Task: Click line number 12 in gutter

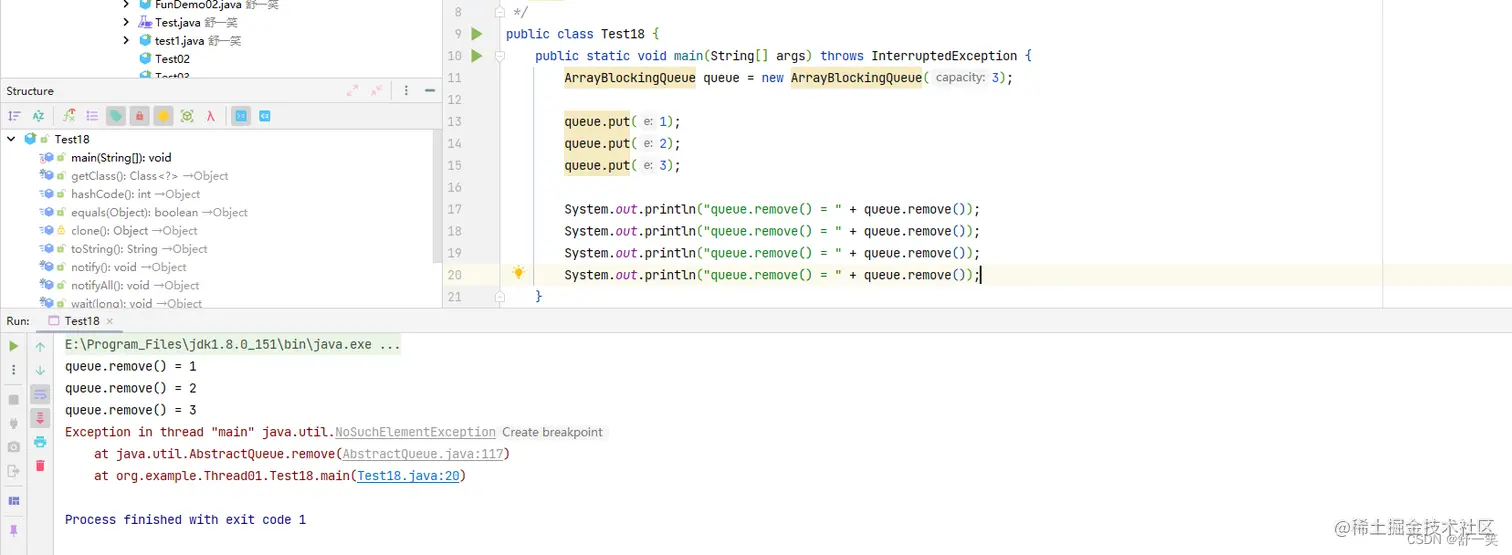Action: point(455,100)
